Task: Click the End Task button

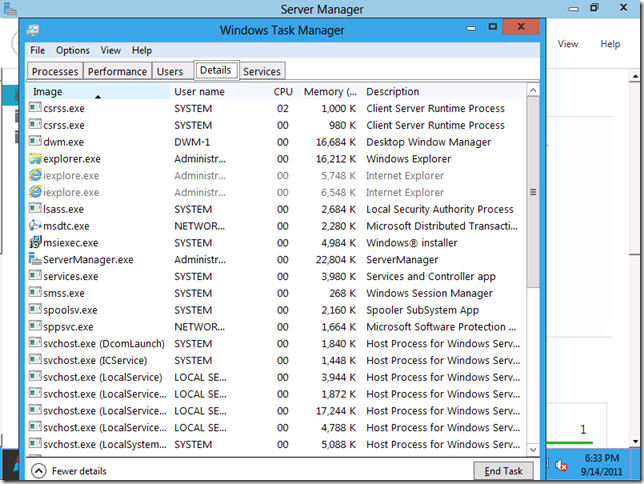Action: pos(504,471)
